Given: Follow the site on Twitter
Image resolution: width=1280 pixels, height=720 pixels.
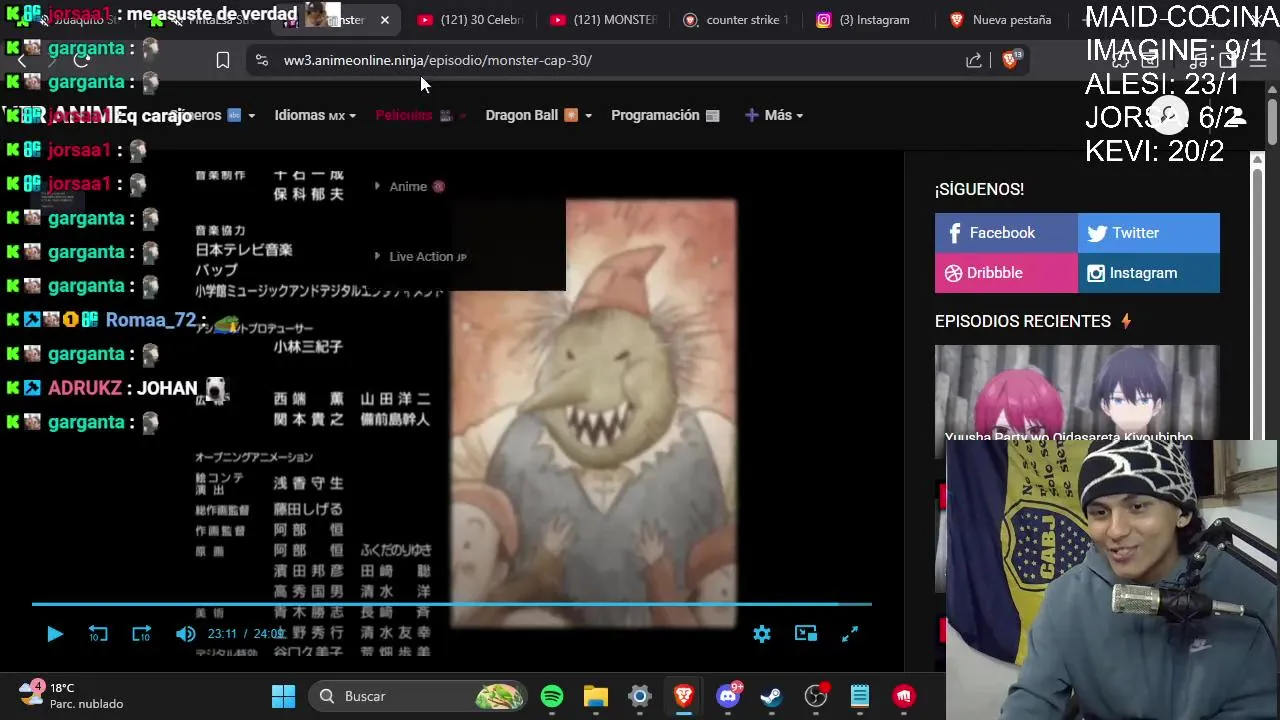Looking at the screenshot, I should pos(1149,233).
